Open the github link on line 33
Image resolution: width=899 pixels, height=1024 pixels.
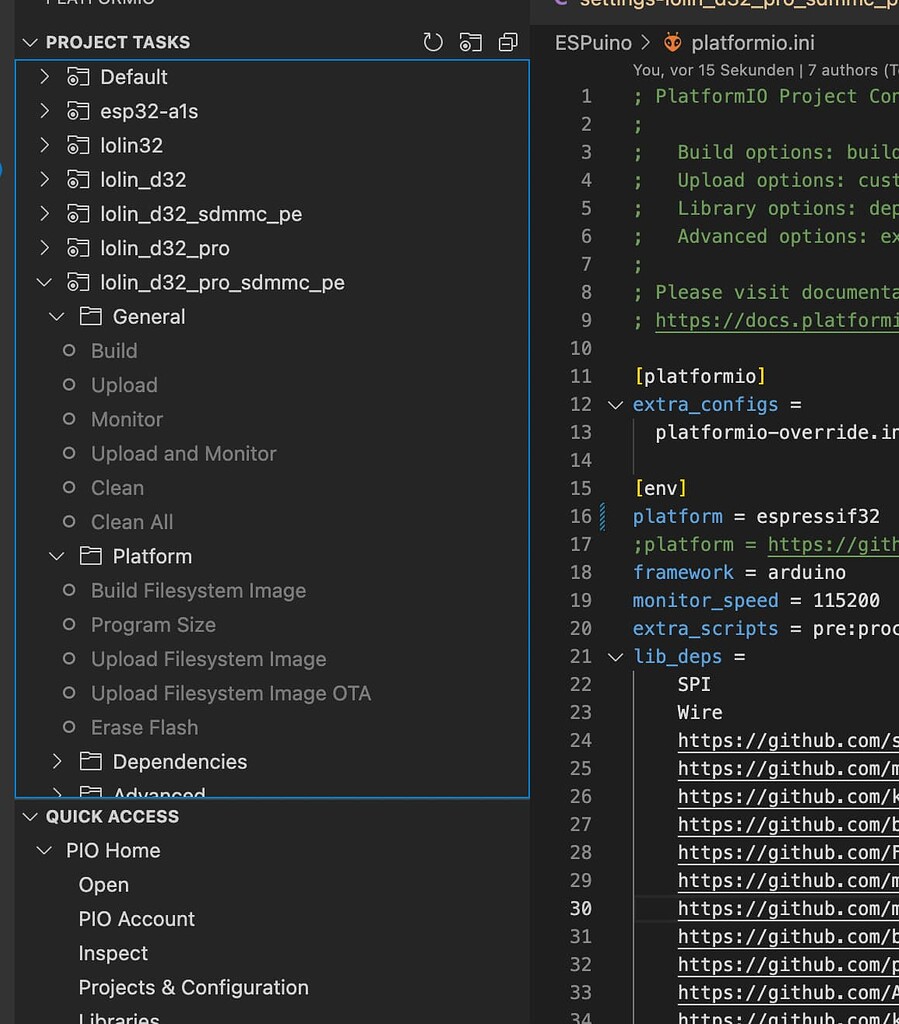pos(788,993)
